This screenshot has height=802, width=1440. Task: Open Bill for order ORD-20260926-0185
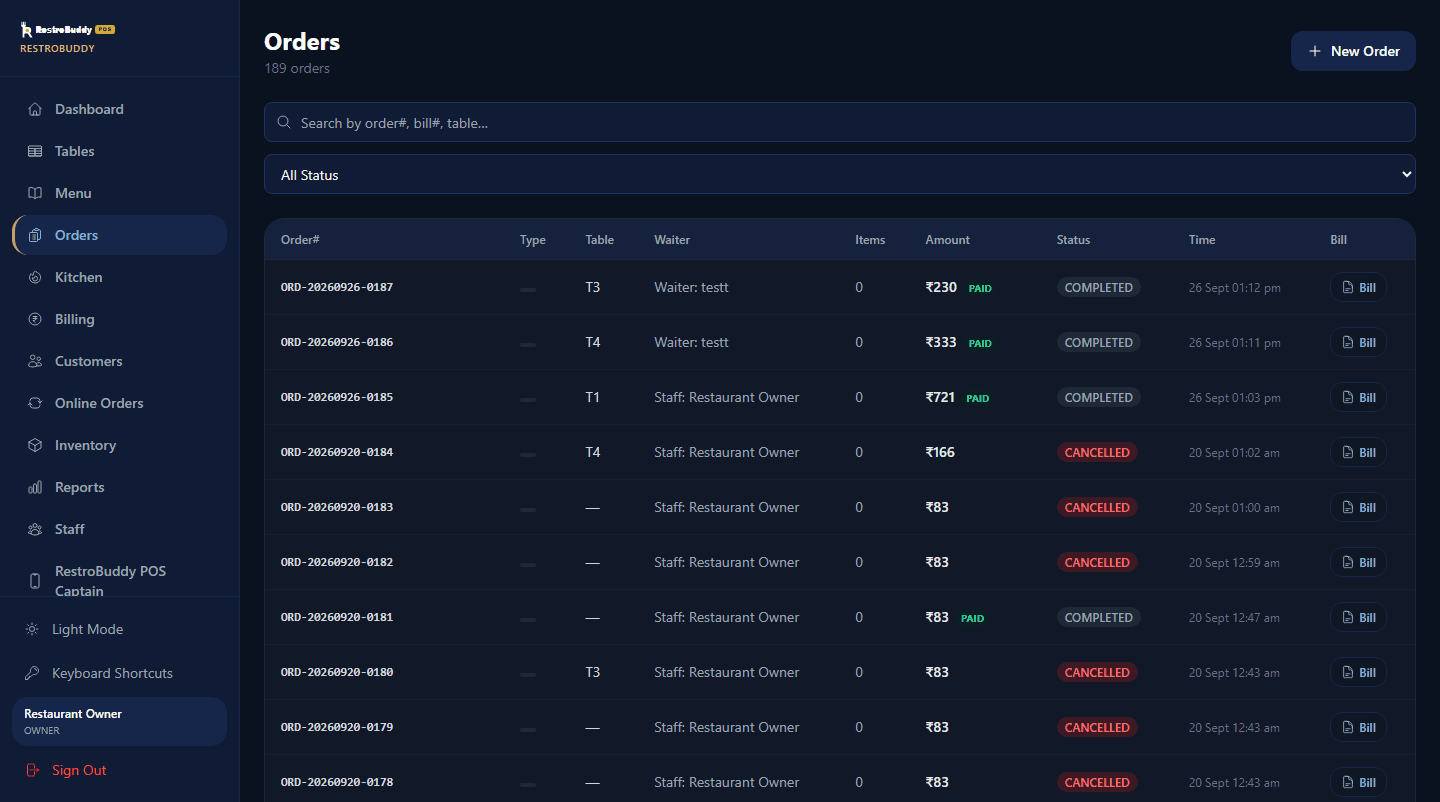[x=1358, y=397]
